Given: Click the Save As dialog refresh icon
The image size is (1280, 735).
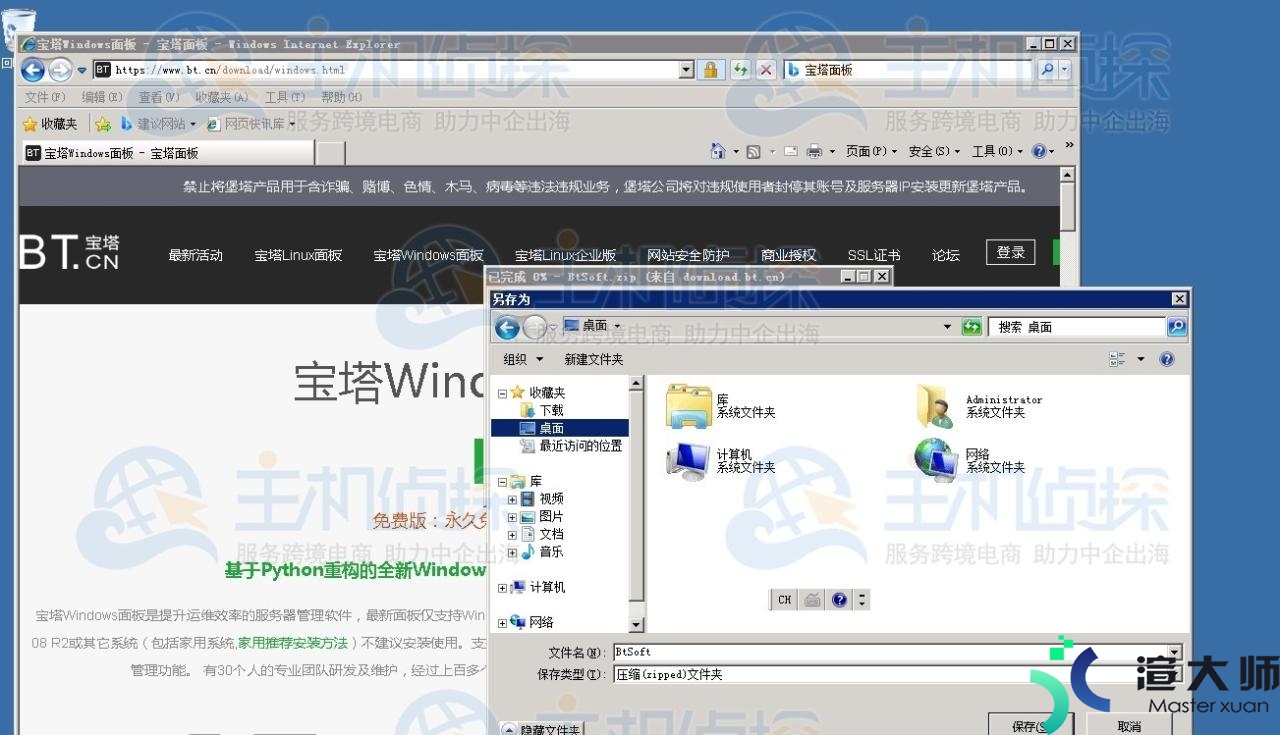Looking at the screenshot, I should click(971, 327).
